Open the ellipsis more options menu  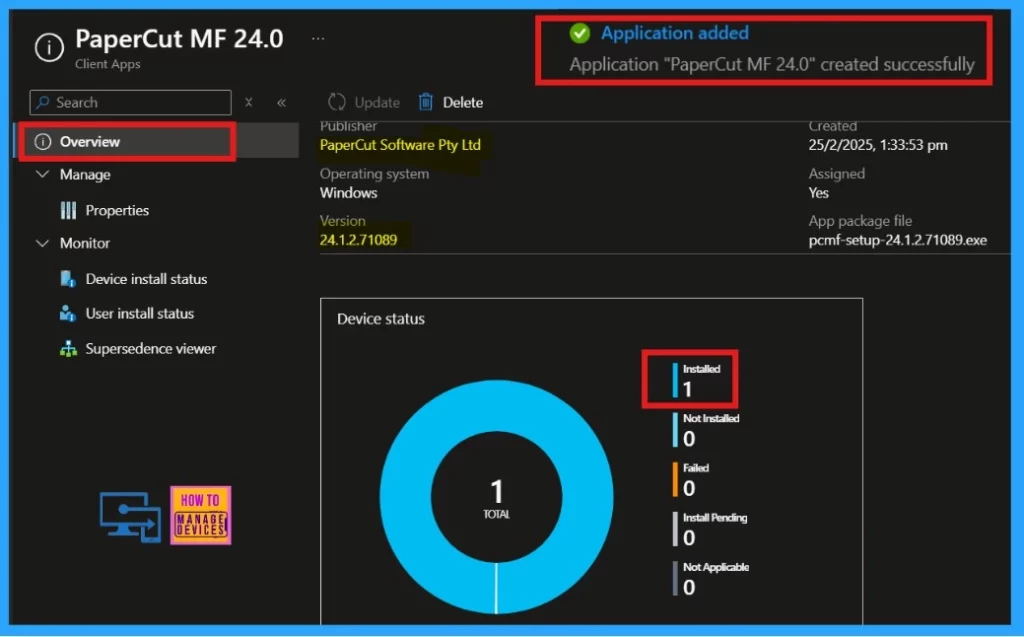(x=318, y=39)
